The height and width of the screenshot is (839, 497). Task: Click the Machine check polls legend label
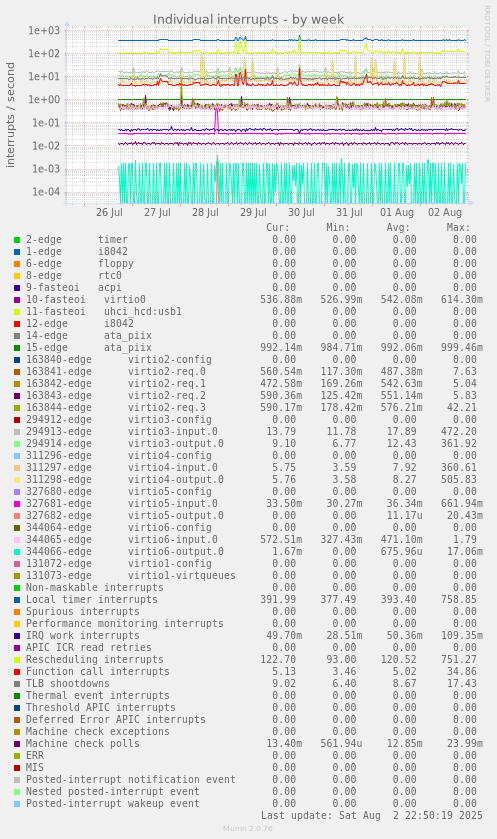[83, 744]
